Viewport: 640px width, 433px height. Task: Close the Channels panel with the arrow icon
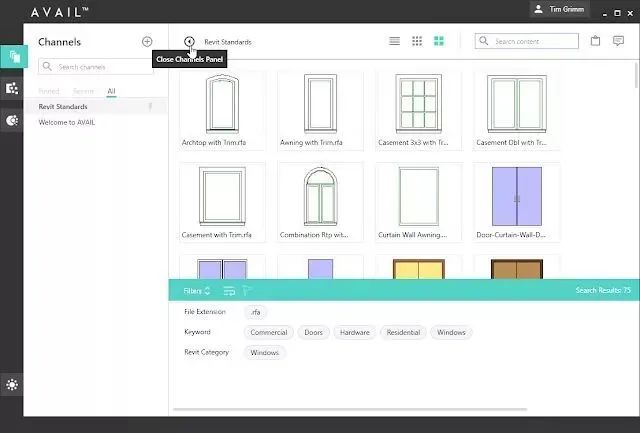click(189, 41)
